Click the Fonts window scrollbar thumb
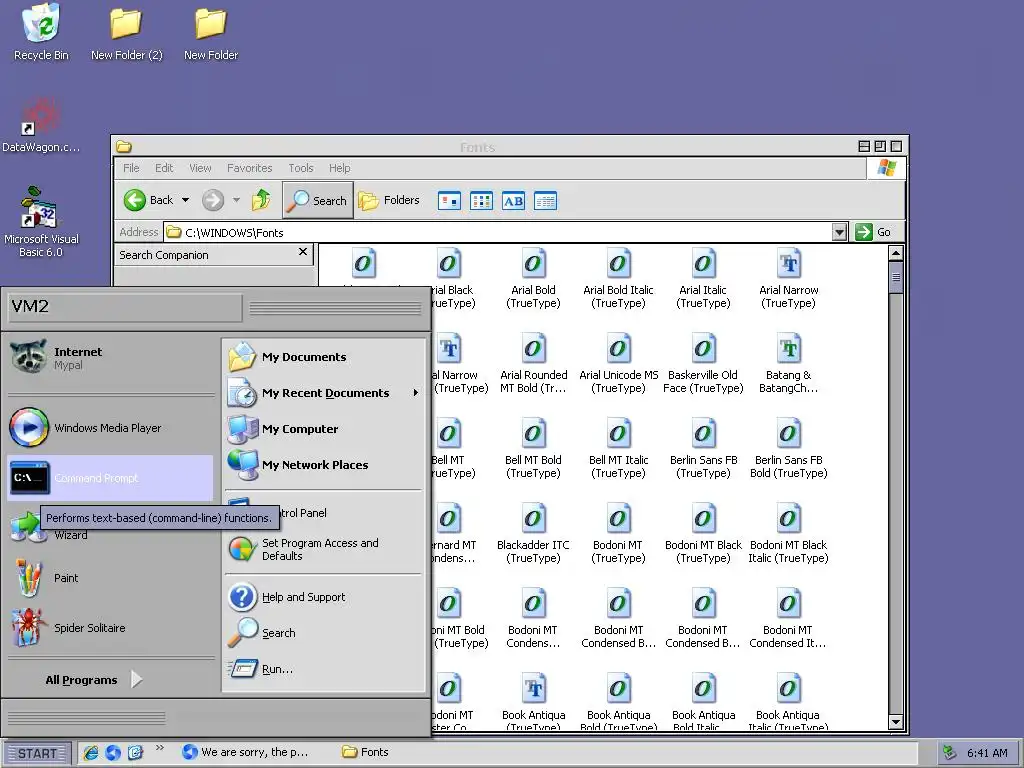This screenshot has height=768, width=1024. [896, 278]
